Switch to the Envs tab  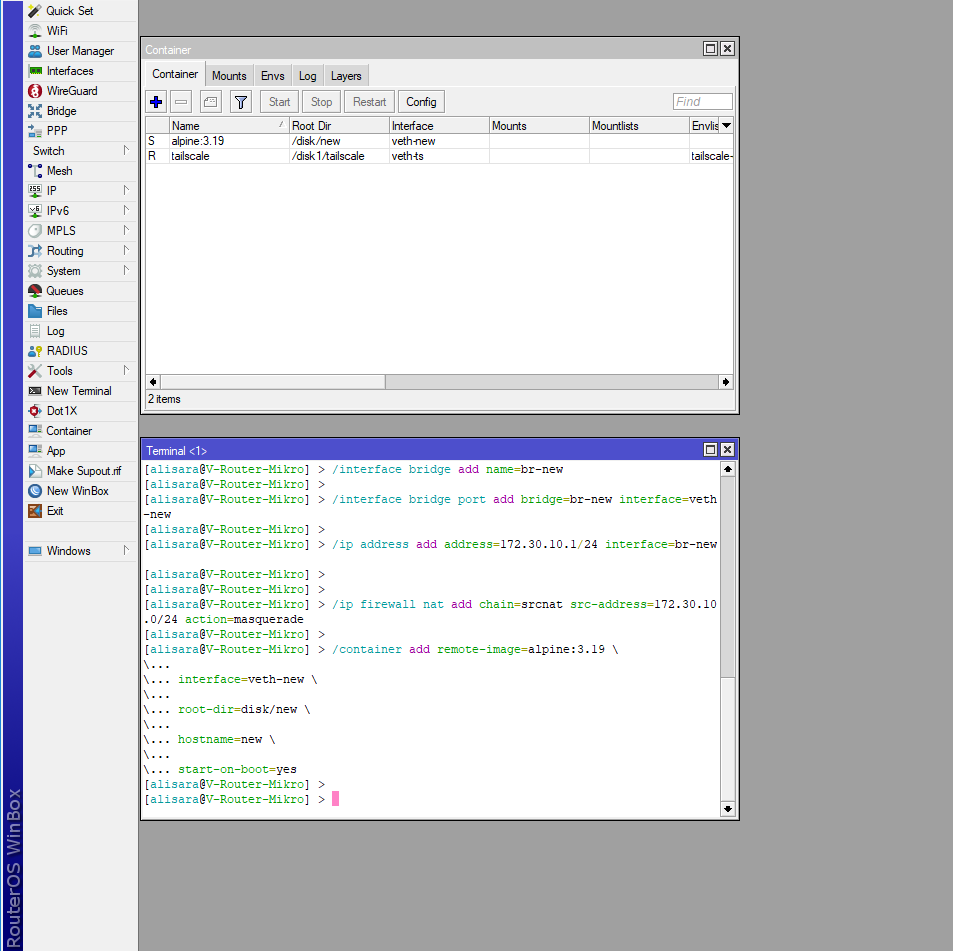pos(272,76)
